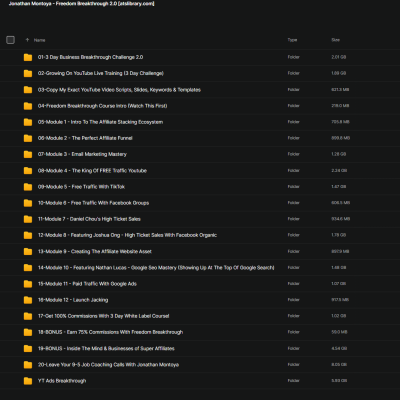Viewport: 400px width, 400px height.
Task: Select '03-Copy My Exact YouTube Video Scripts' name
Action: point(119,90)
